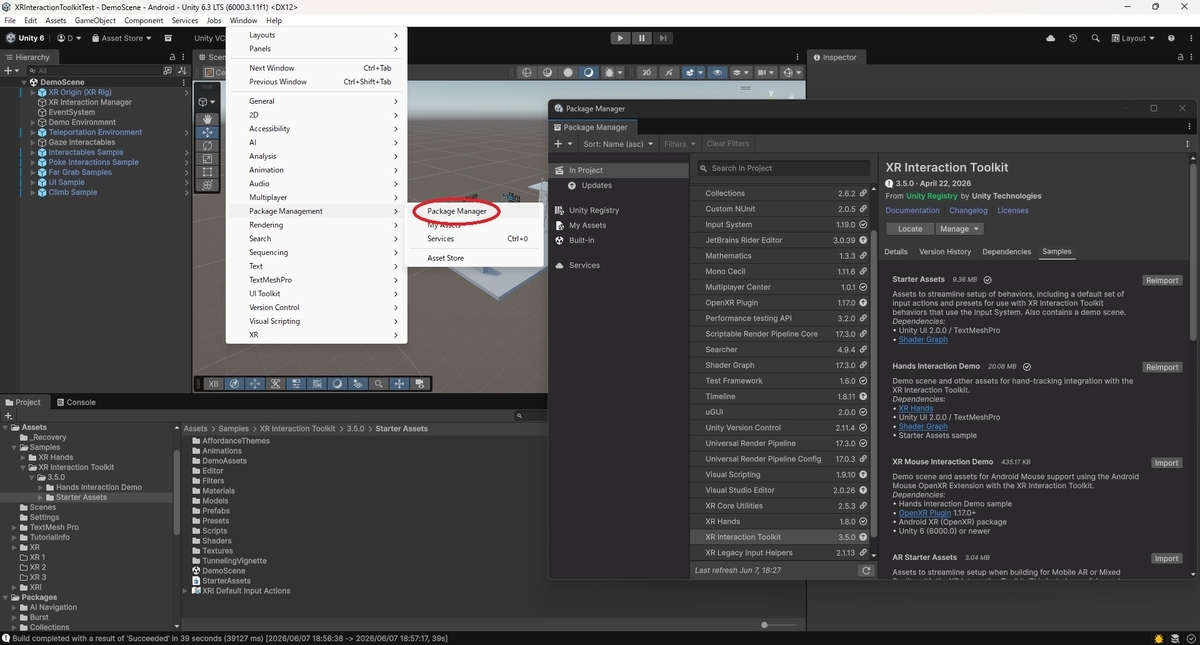This screenshot has width=1200, height=645.
Task: Open the Sort: Name (asc) dropdown
Action: tap(617, 144)
